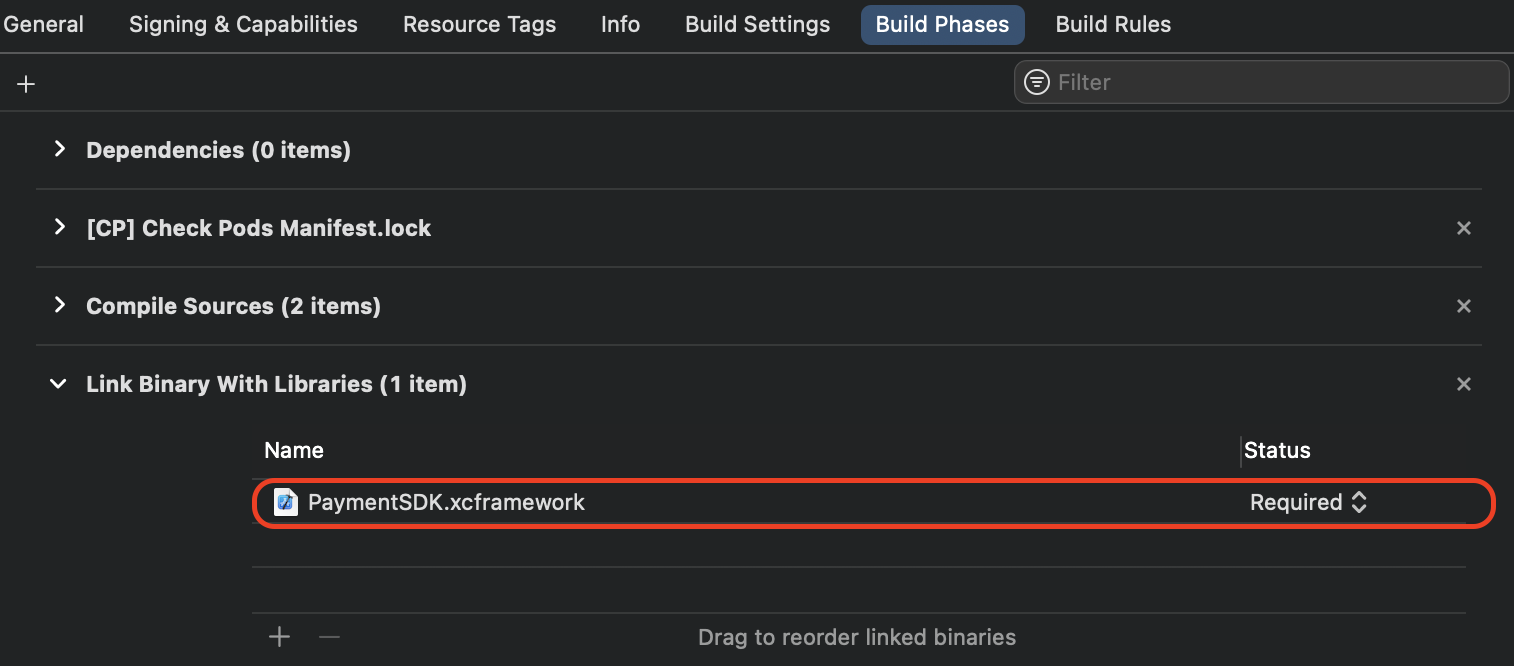Viewport: 1514px width, 666px height.
Task: Expand the Check Pods Manifest.lock section
Action: point(60,227)
